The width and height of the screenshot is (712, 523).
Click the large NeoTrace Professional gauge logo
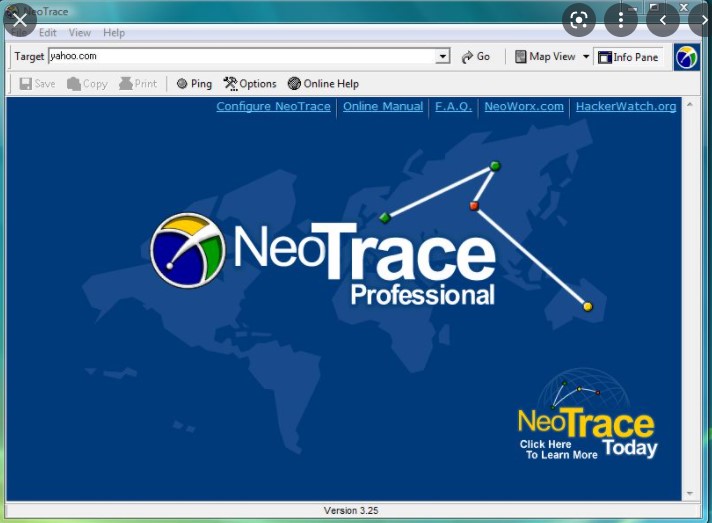tap(188, 250)
